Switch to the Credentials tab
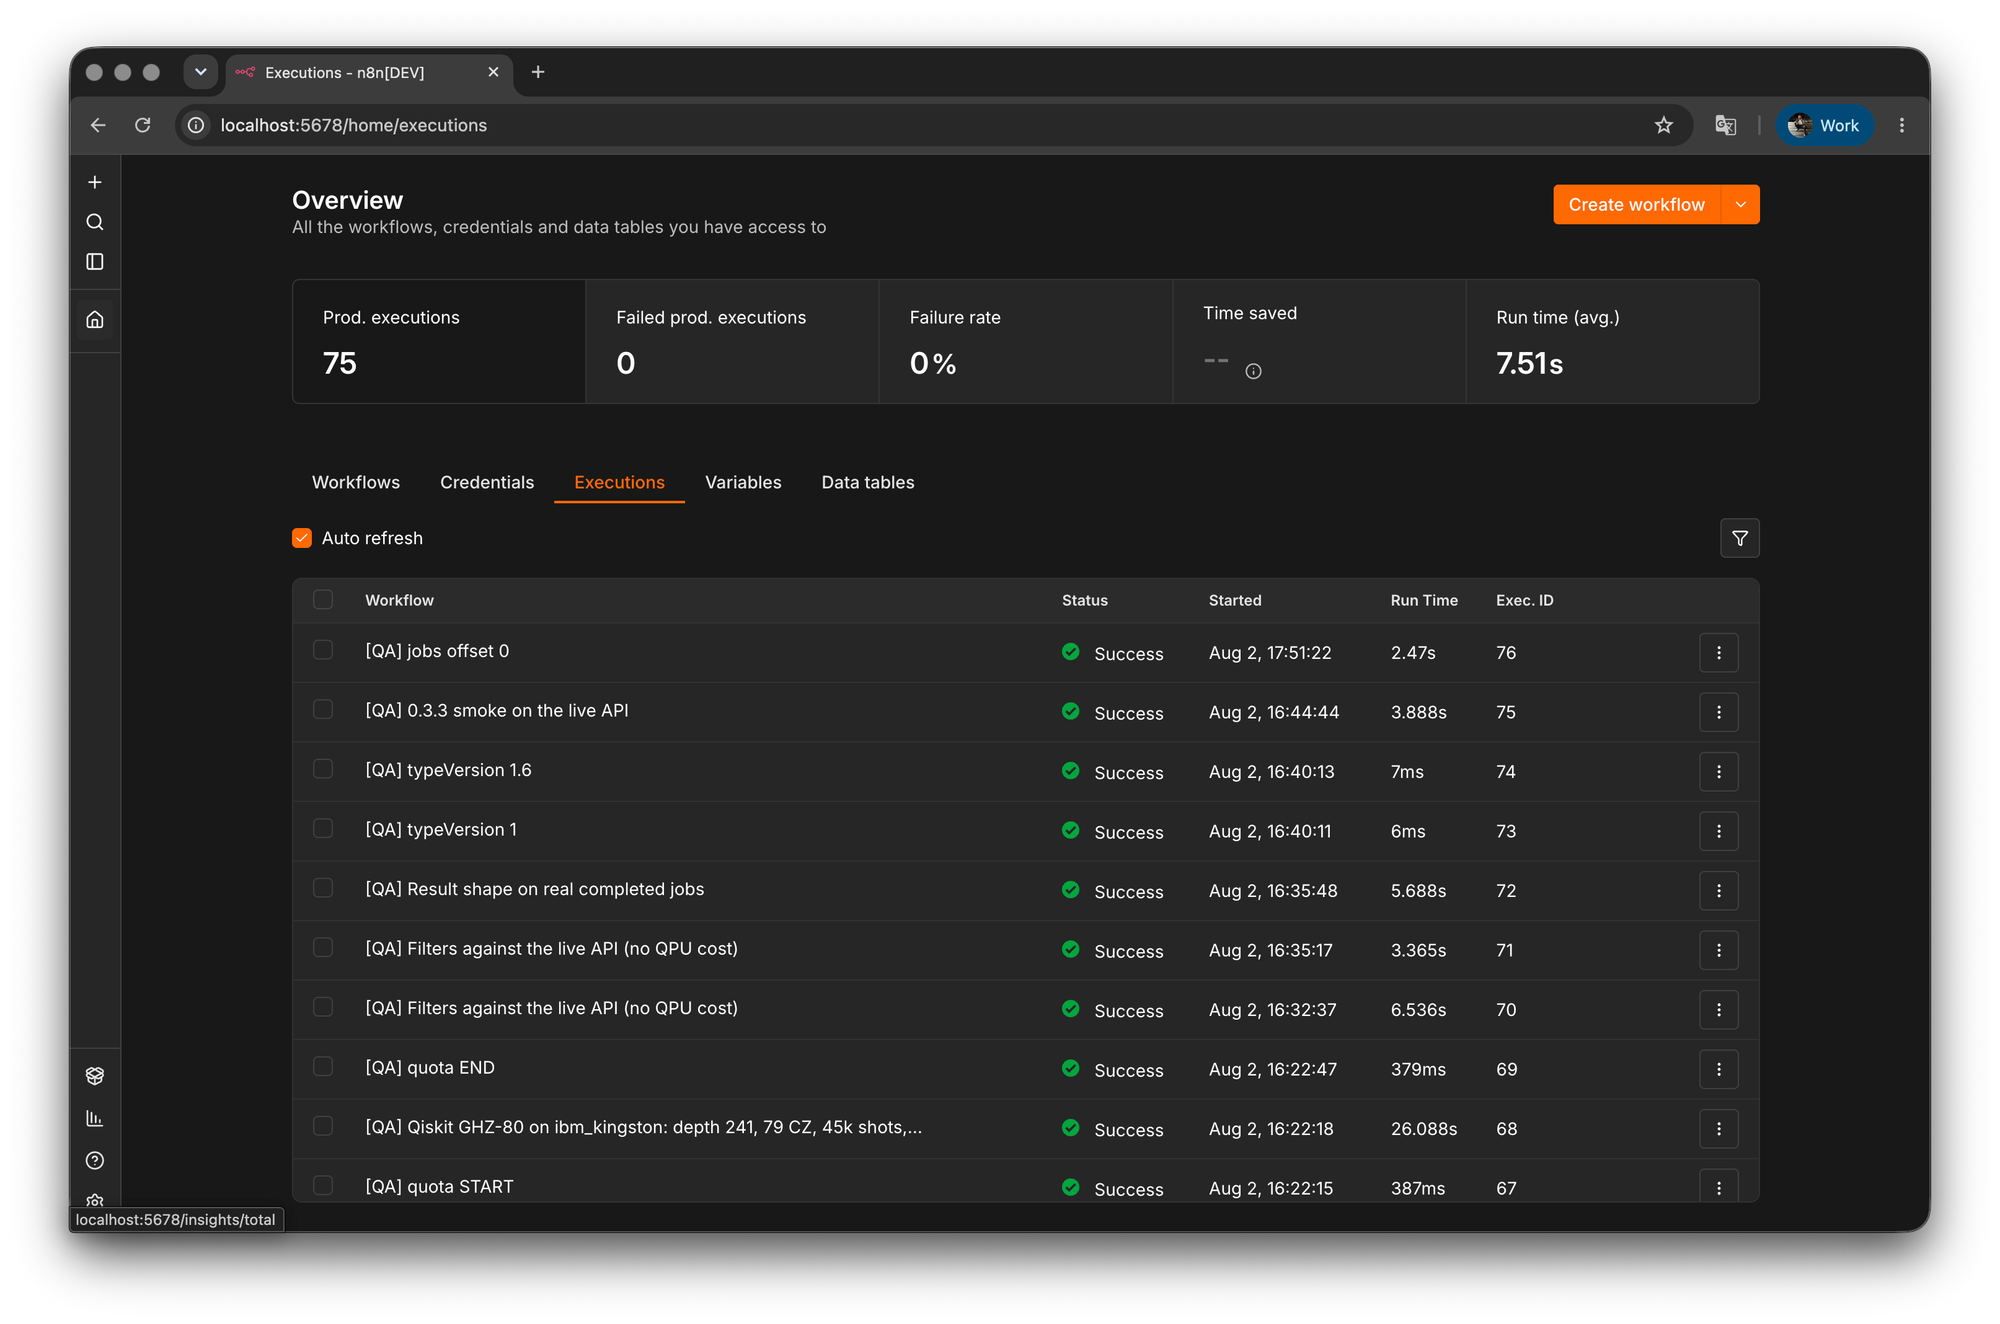 (x=487, y=482)
